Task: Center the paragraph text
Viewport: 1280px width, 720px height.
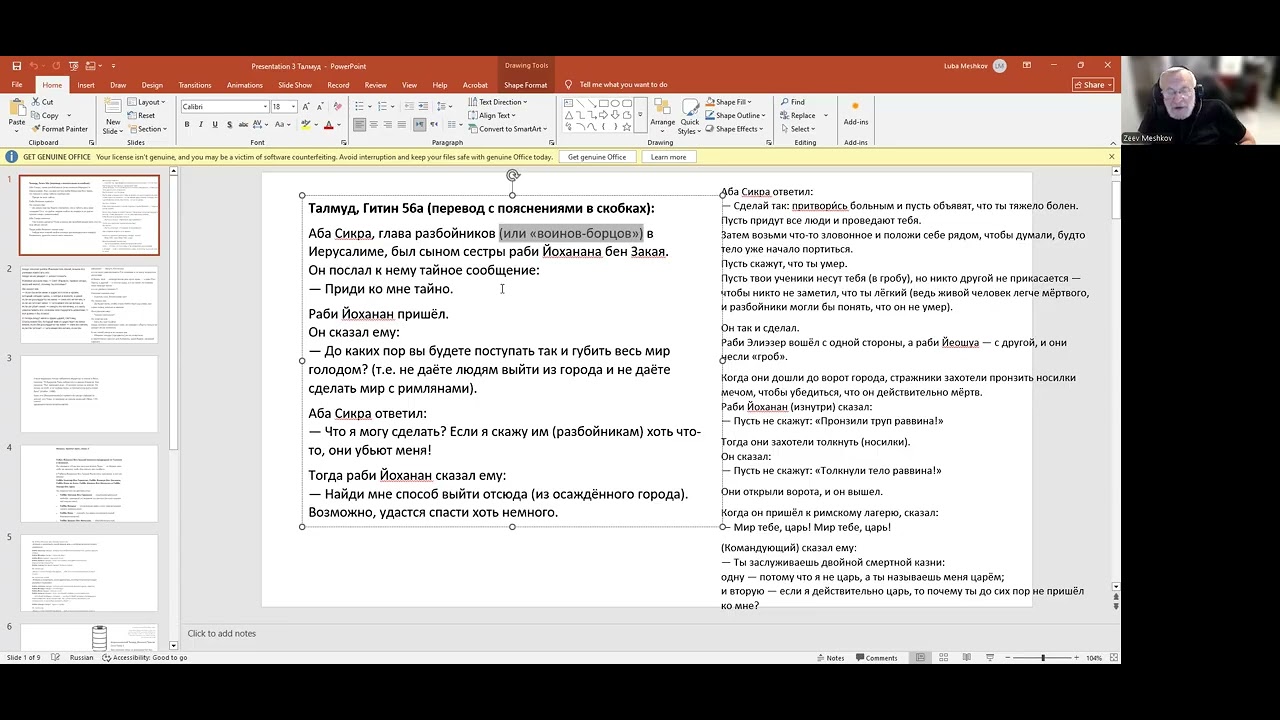Action: click(373, 125)
